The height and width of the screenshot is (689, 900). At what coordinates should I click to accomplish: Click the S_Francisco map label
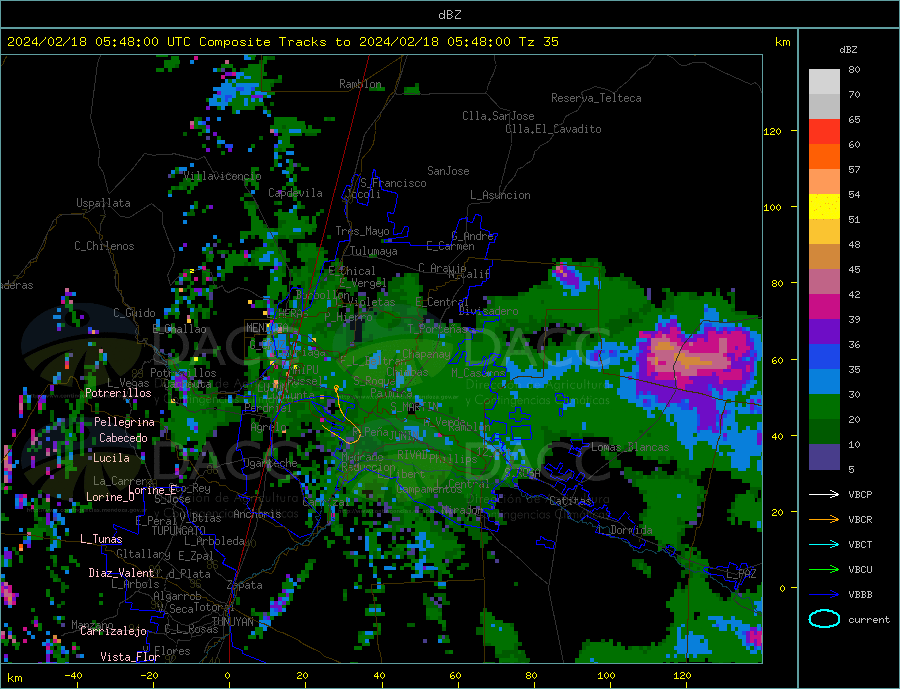393,183
